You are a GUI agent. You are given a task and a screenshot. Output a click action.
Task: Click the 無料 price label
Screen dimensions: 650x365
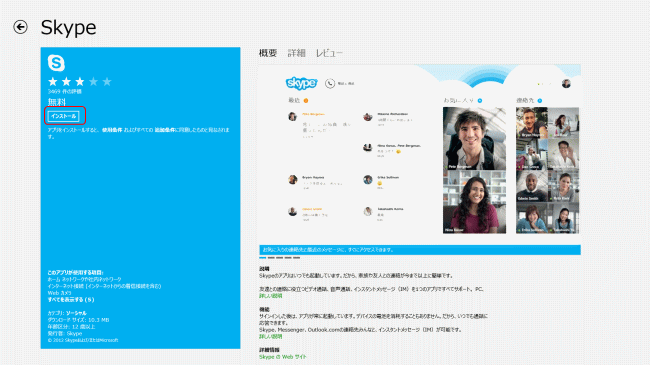[x=57, y=102]
